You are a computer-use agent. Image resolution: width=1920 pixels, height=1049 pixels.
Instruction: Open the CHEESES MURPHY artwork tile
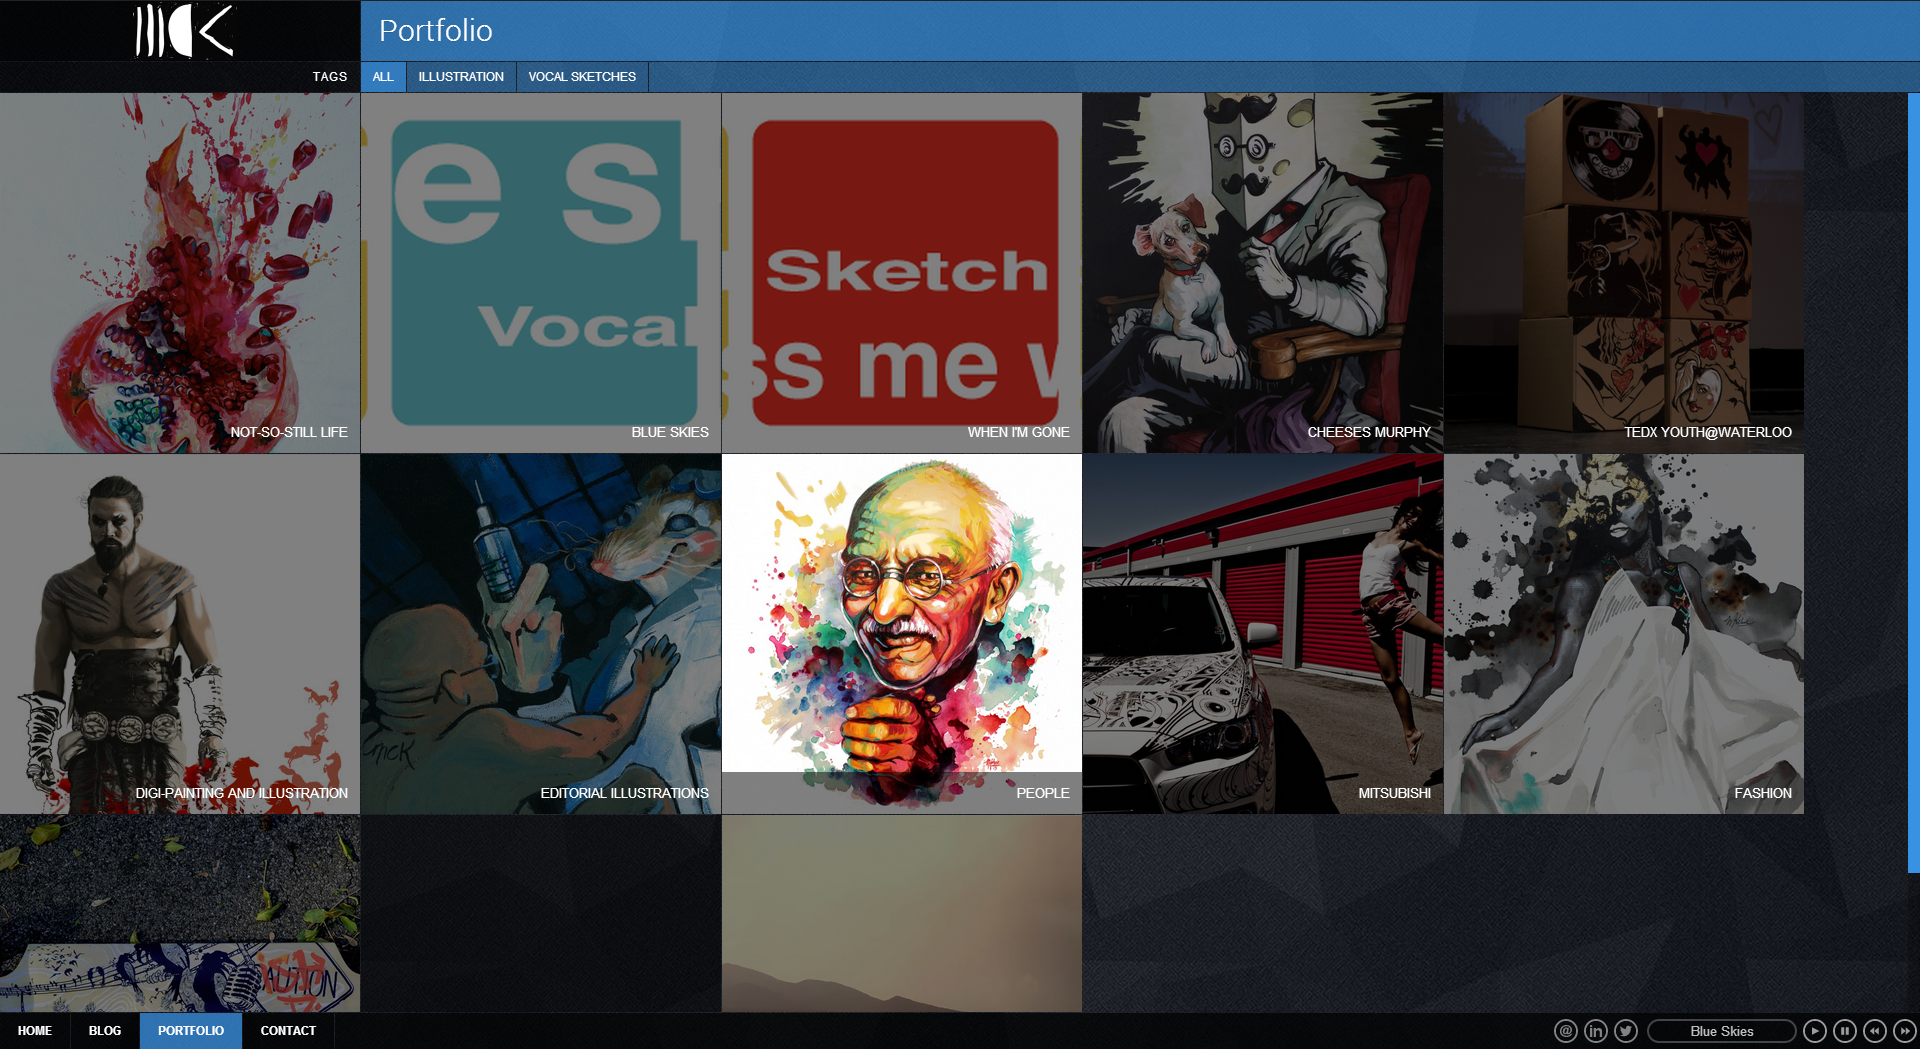(x=1262, y=273)
